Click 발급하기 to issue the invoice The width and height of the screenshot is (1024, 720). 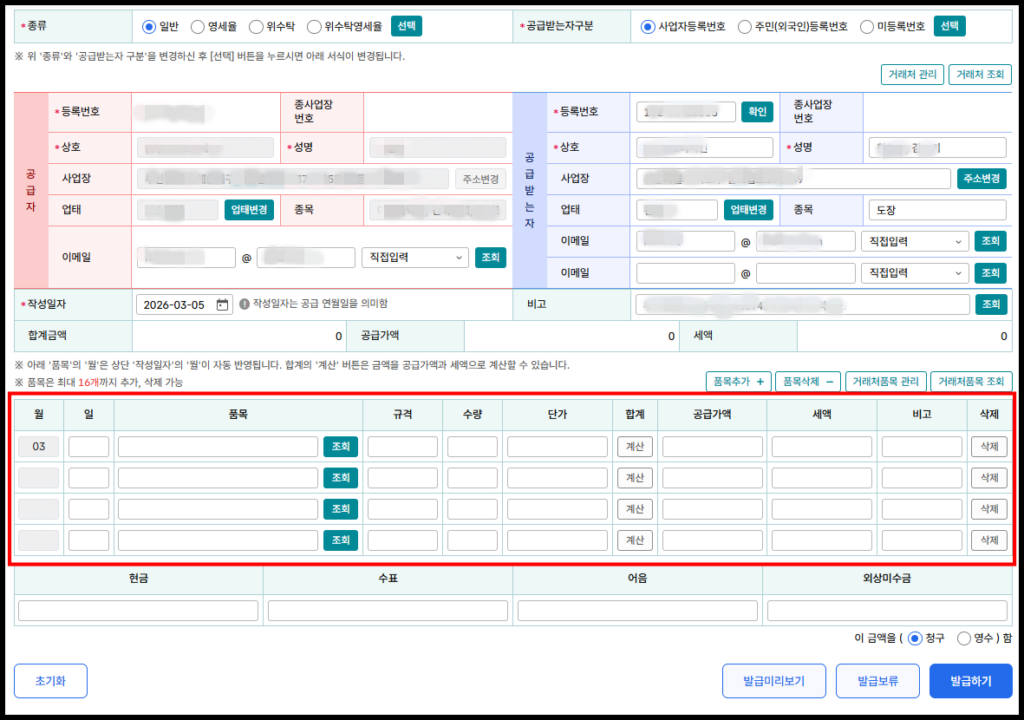[x=970, y=681]
